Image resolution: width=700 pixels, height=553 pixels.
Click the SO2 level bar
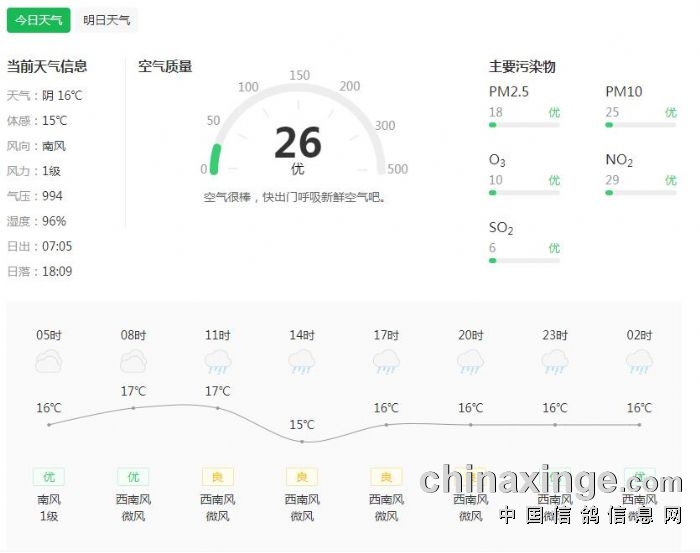tap(524, 261)
